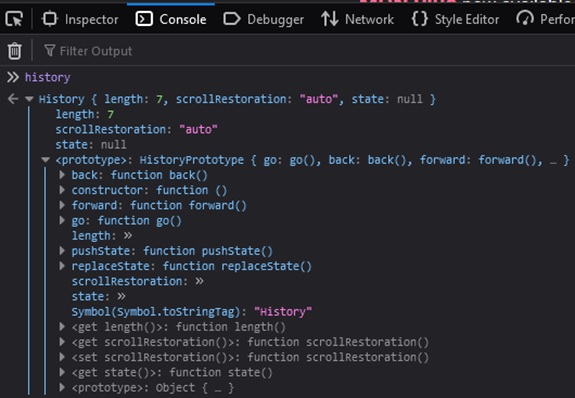This screenshot has width=575, height=398.
Task: Click 'function forward()' text
Action: [x=188, y=205]
